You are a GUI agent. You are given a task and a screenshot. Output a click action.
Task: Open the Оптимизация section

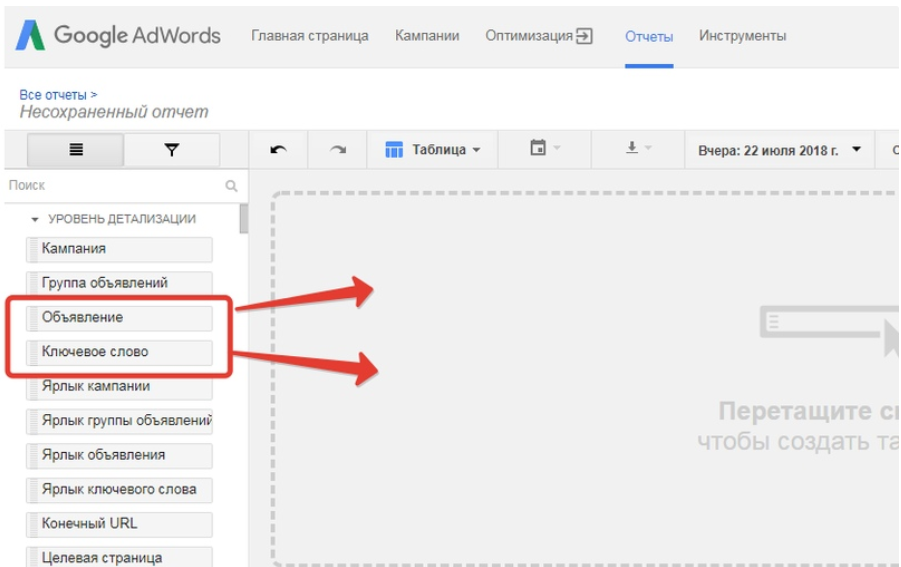click(x=529, y=36)
